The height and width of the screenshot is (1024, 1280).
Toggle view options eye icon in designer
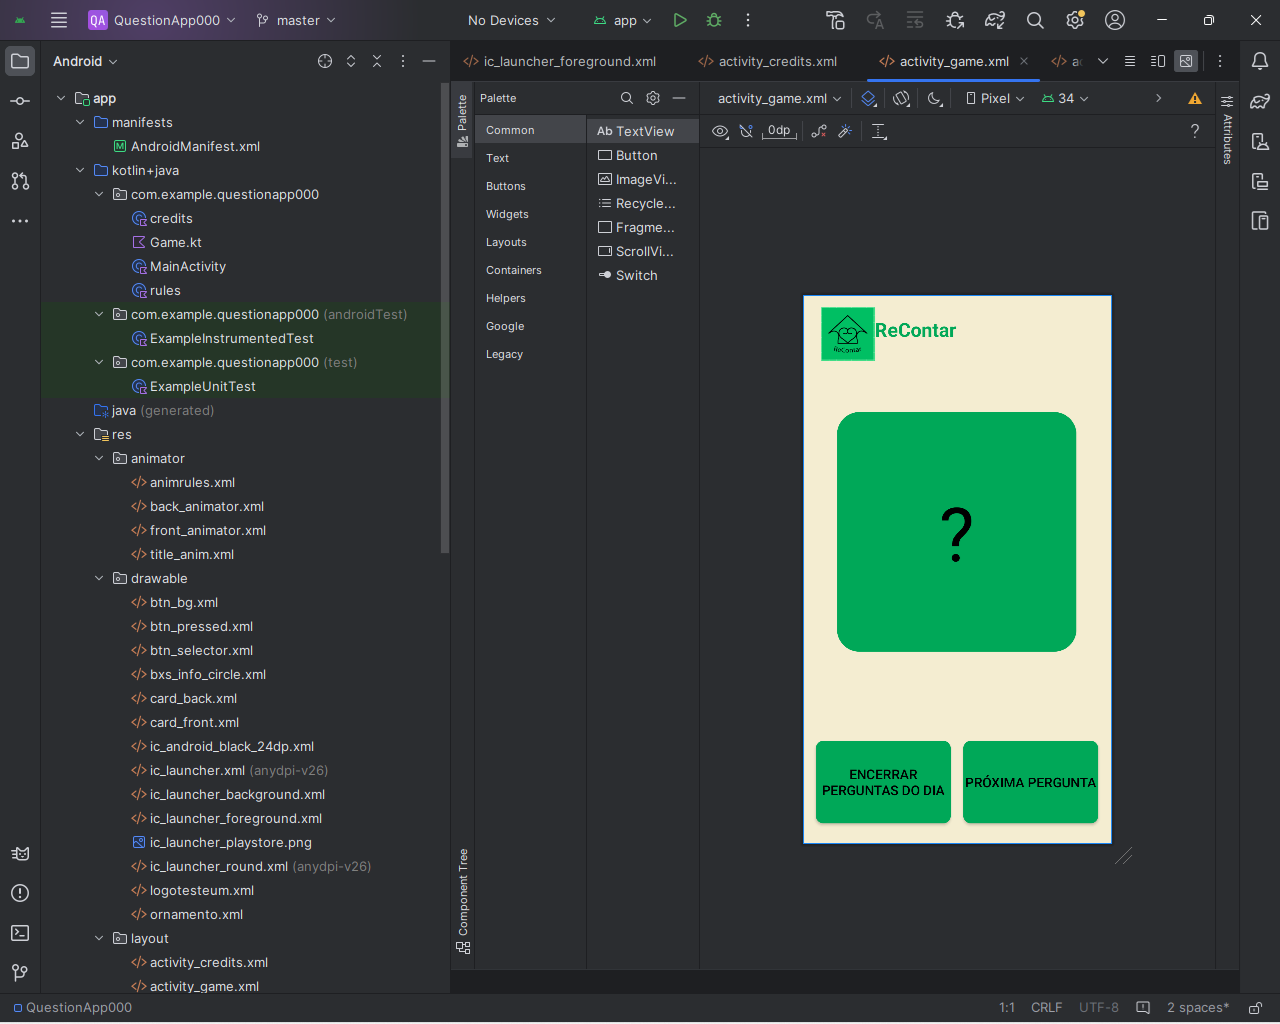[720, 131]
